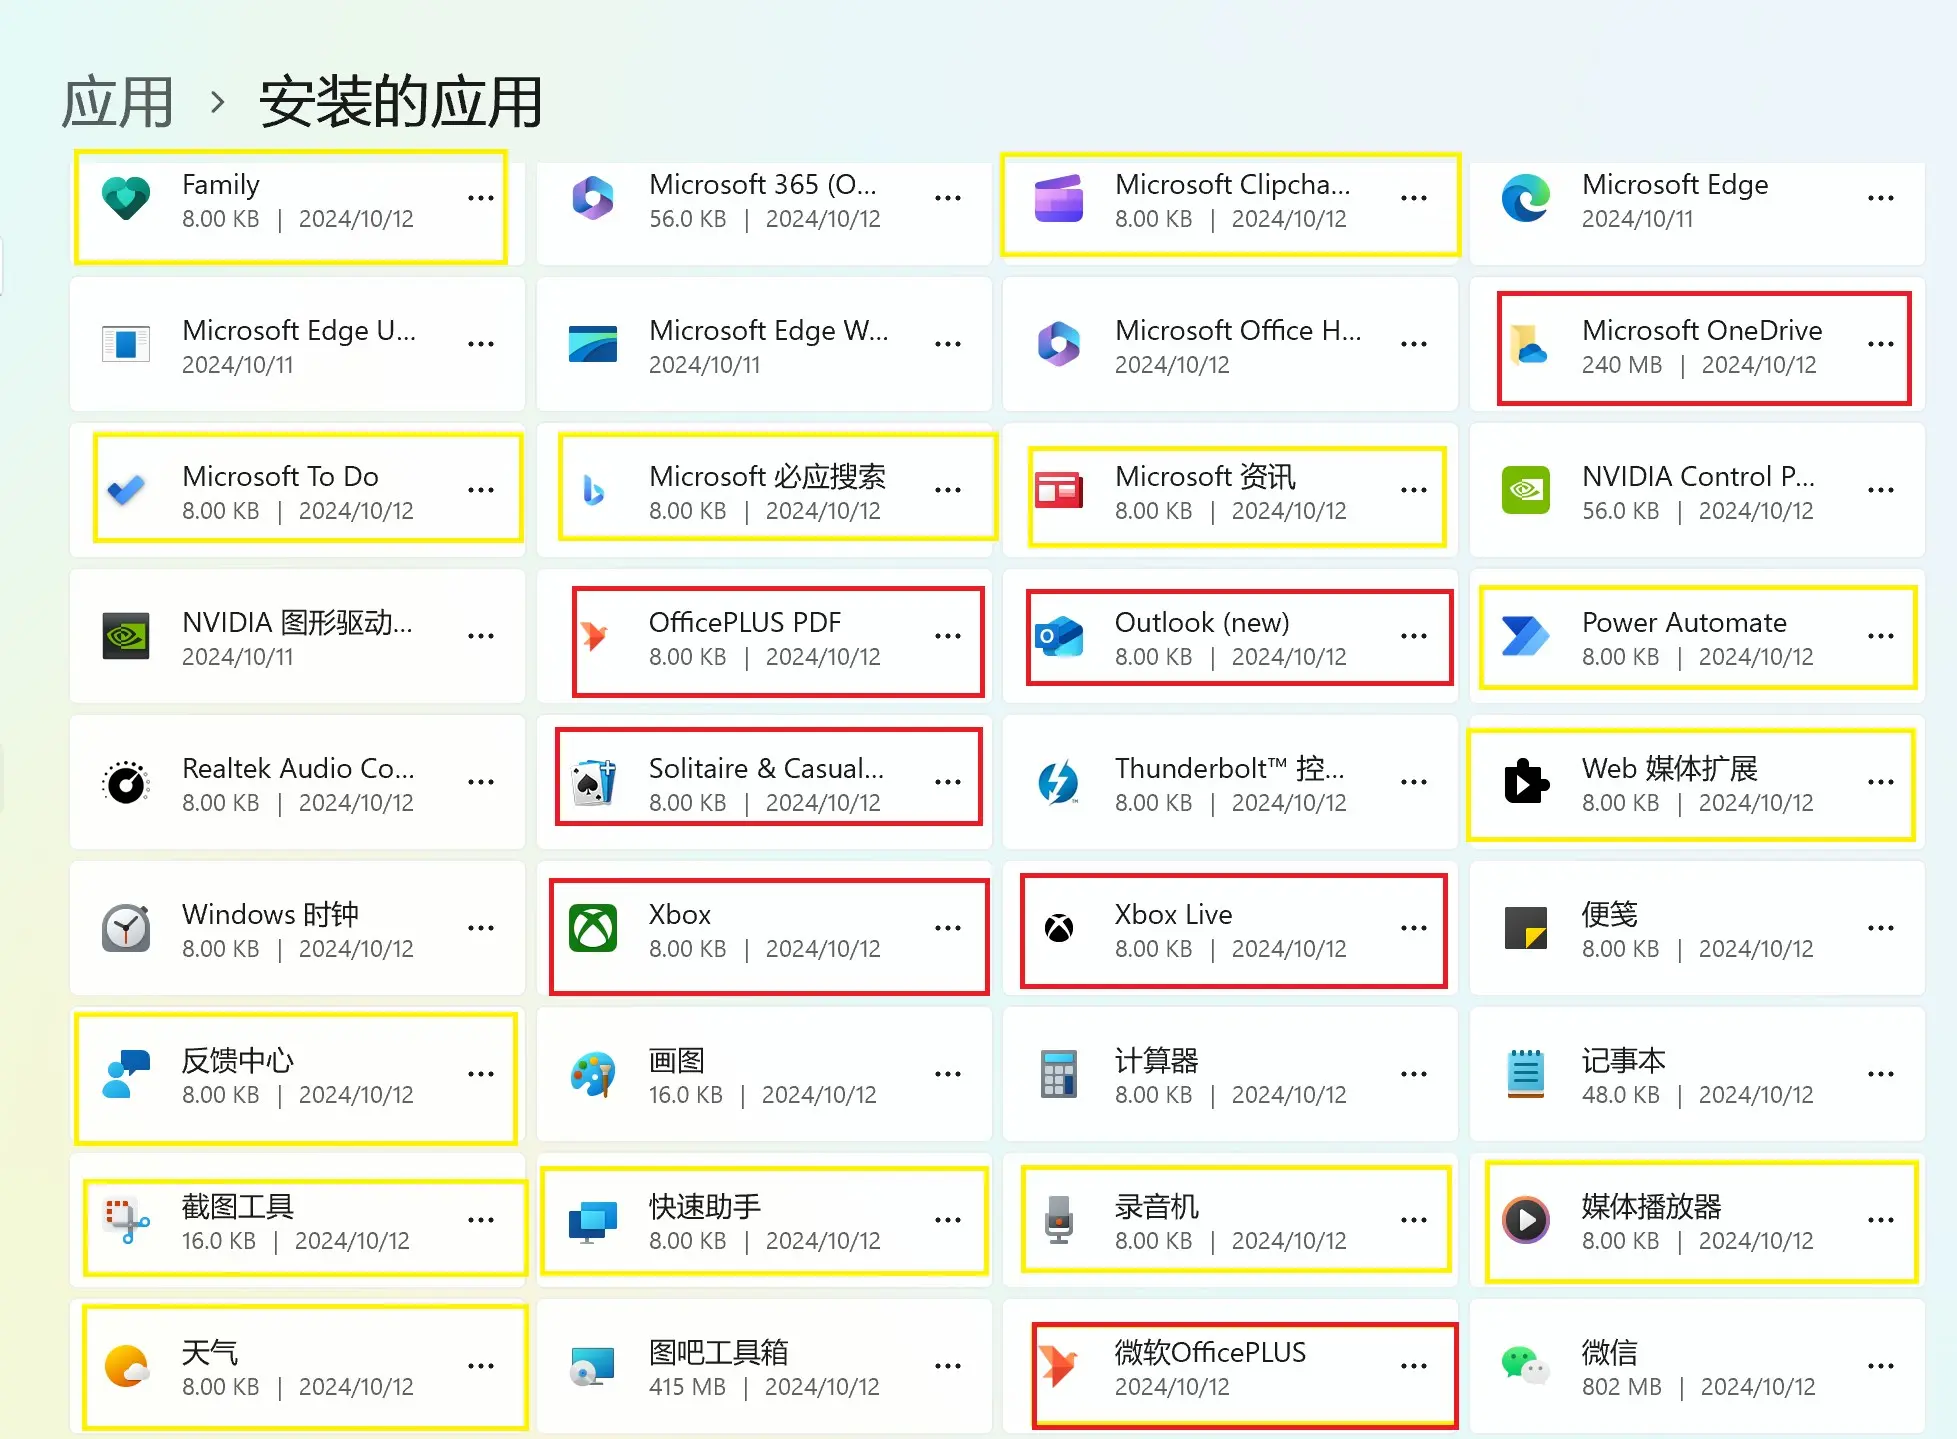Click the 计算器 calculator icon
Image resolution: width=1957 pixels, height=1439 pixels.
tap(1059, 1074)
